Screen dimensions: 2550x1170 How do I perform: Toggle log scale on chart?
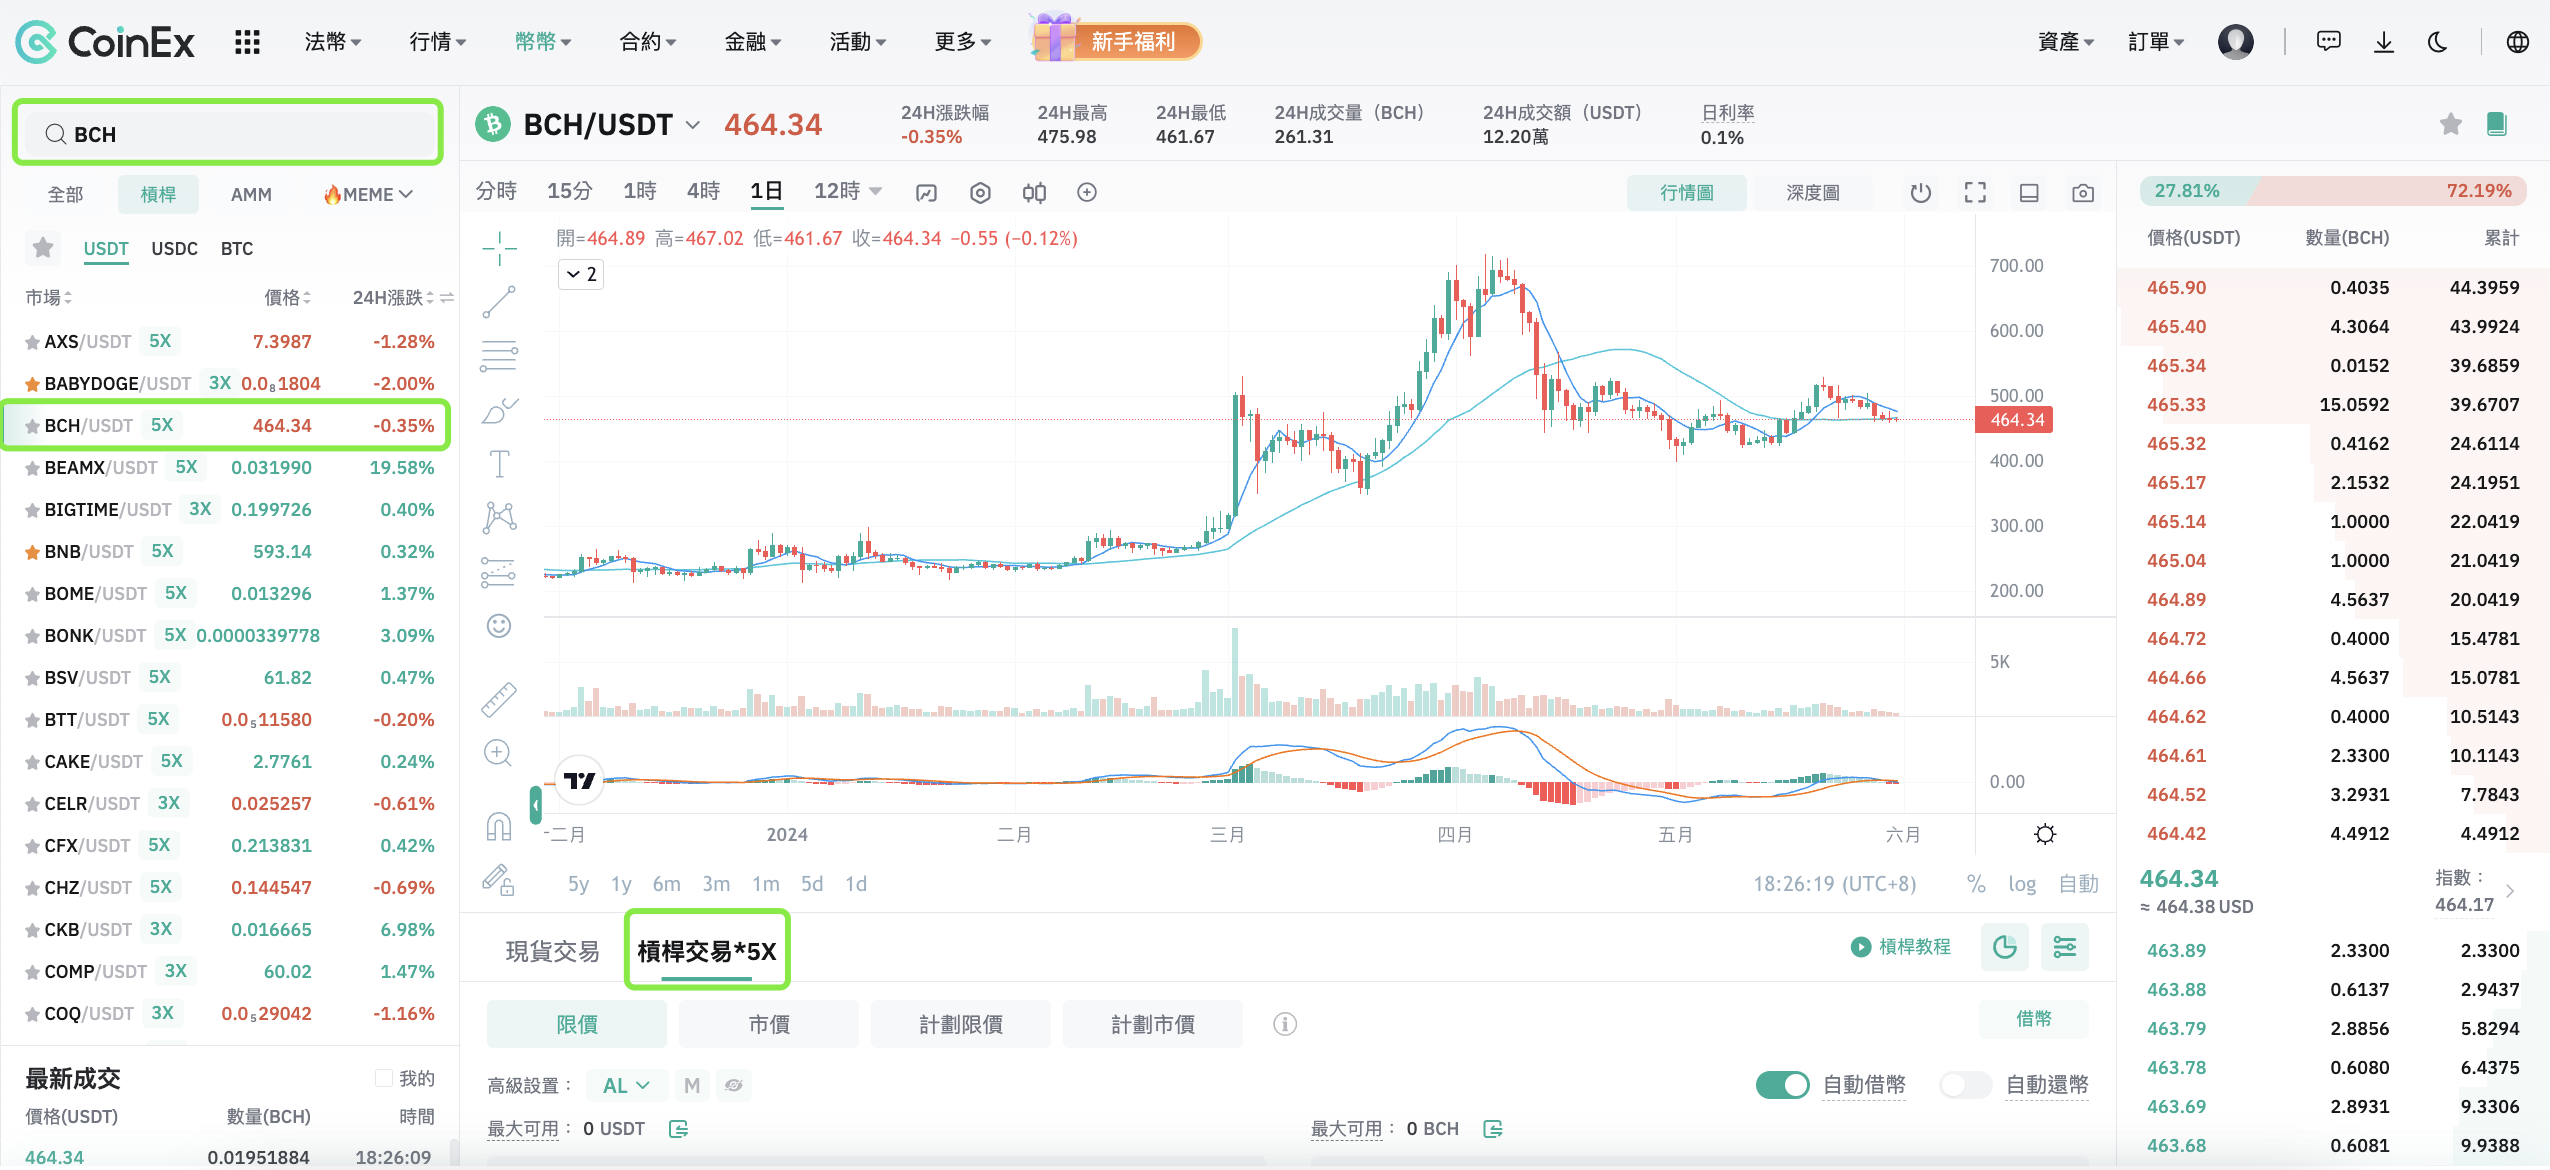[2022, 884]
